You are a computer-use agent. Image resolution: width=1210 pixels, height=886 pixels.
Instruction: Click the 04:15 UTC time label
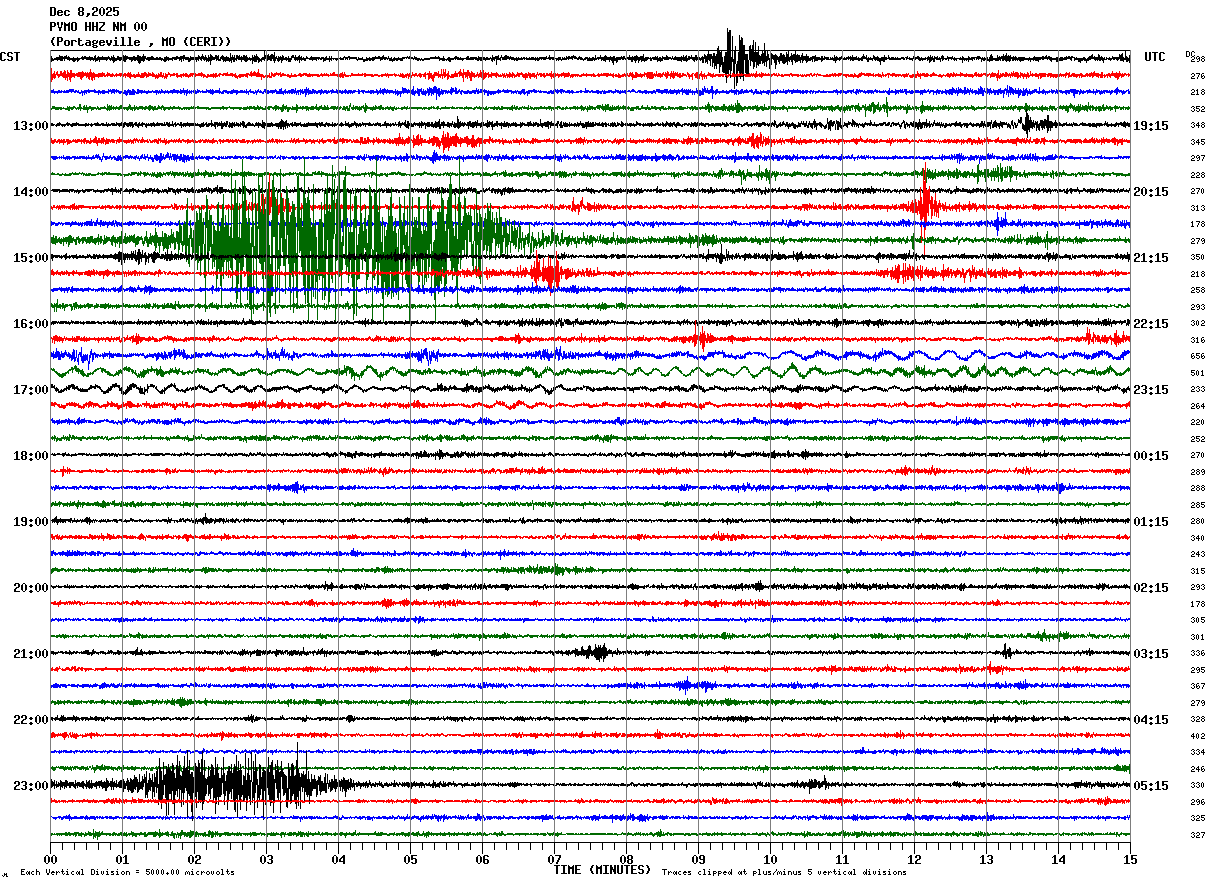click(x=1151, y=720)
